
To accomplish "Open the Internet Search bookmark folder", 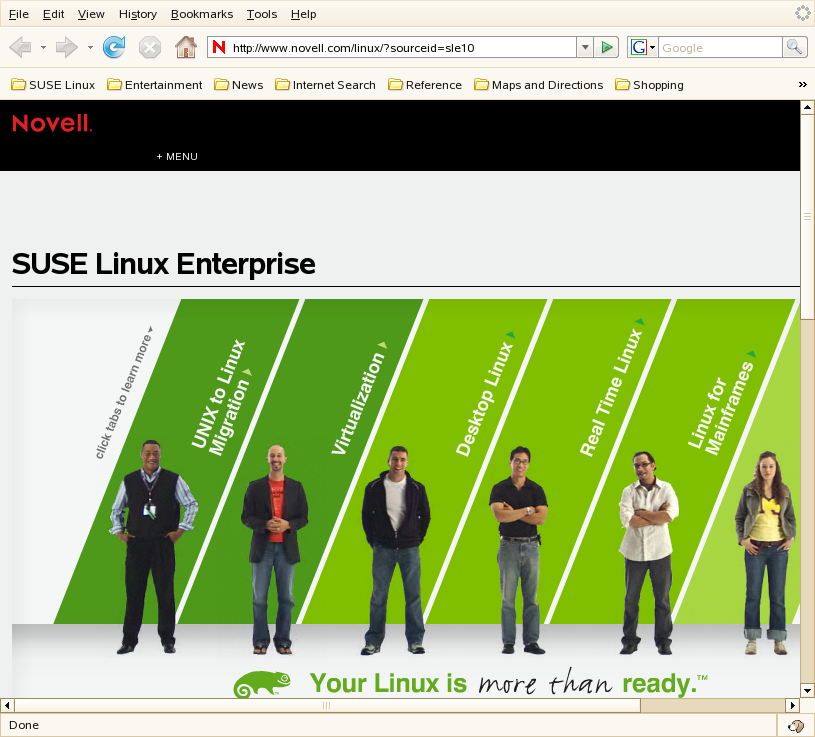I will coord(325,85).
